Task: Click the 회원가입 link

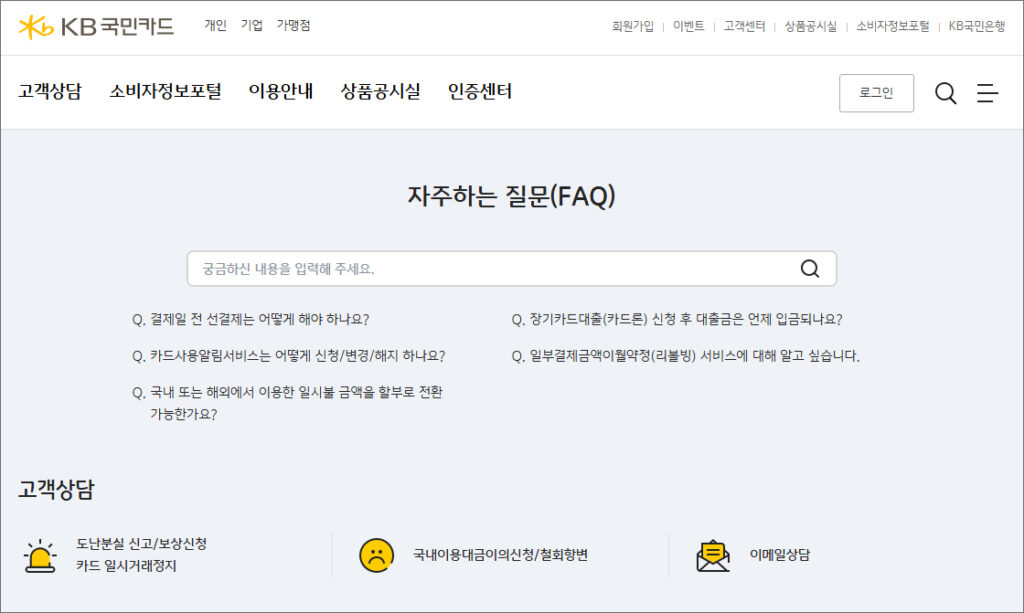Action: click(632, 27)
